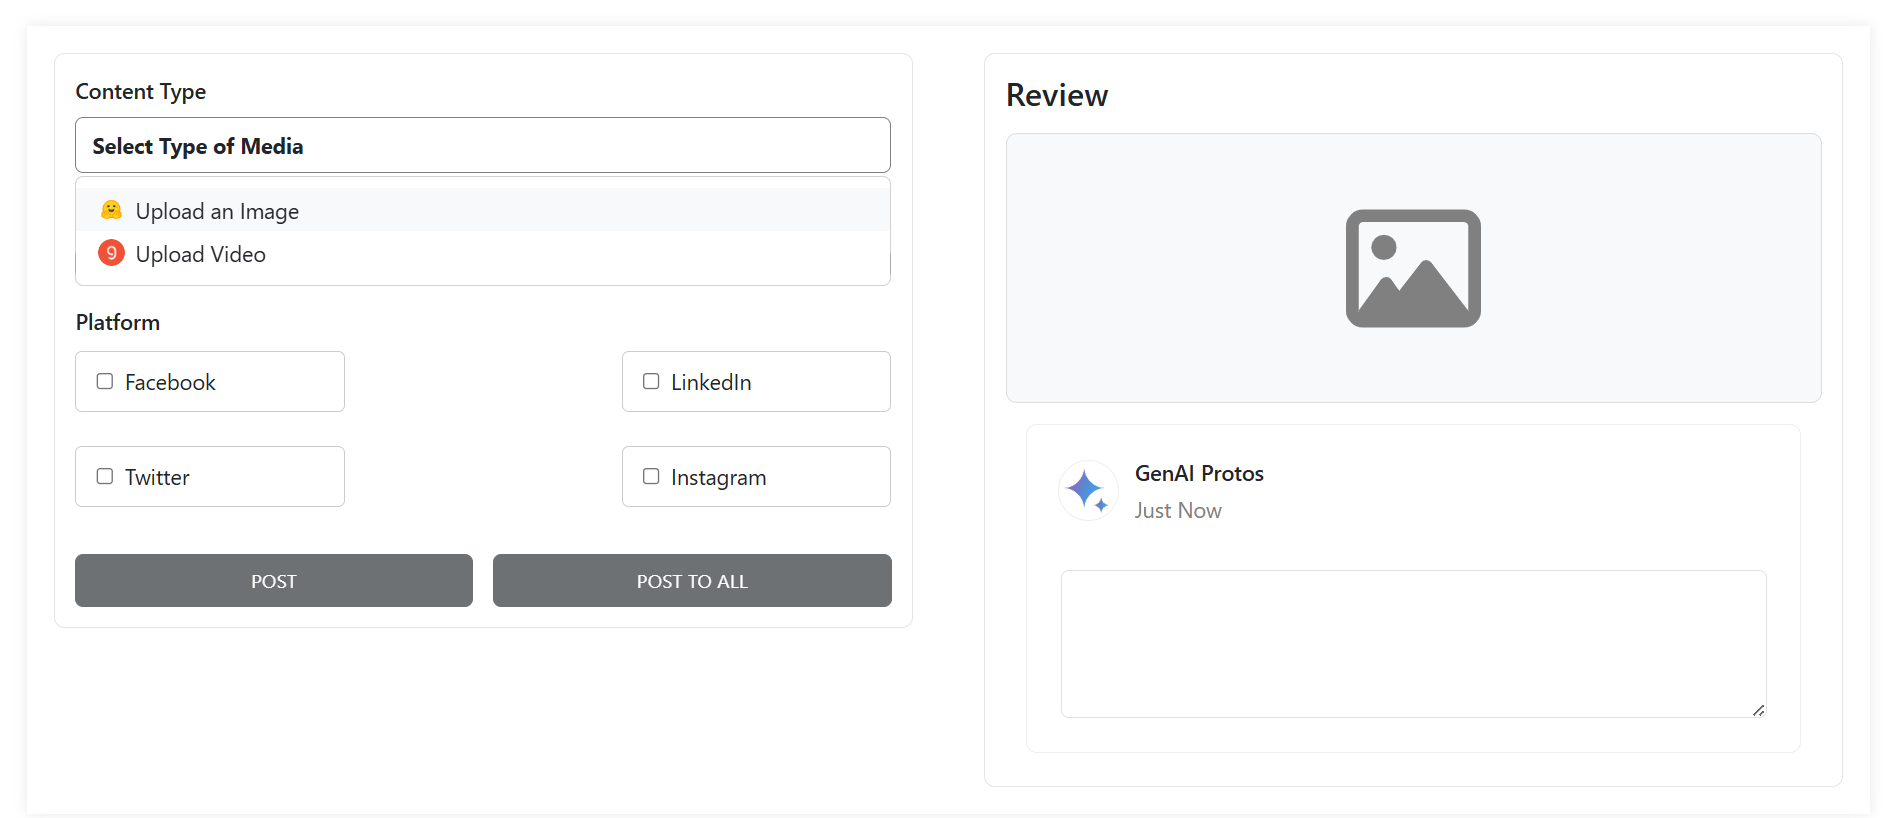Click the GenAI Protos sparkle avatar
The height and width of the screenshot is (818, 1886).
tap(1088, 490)
